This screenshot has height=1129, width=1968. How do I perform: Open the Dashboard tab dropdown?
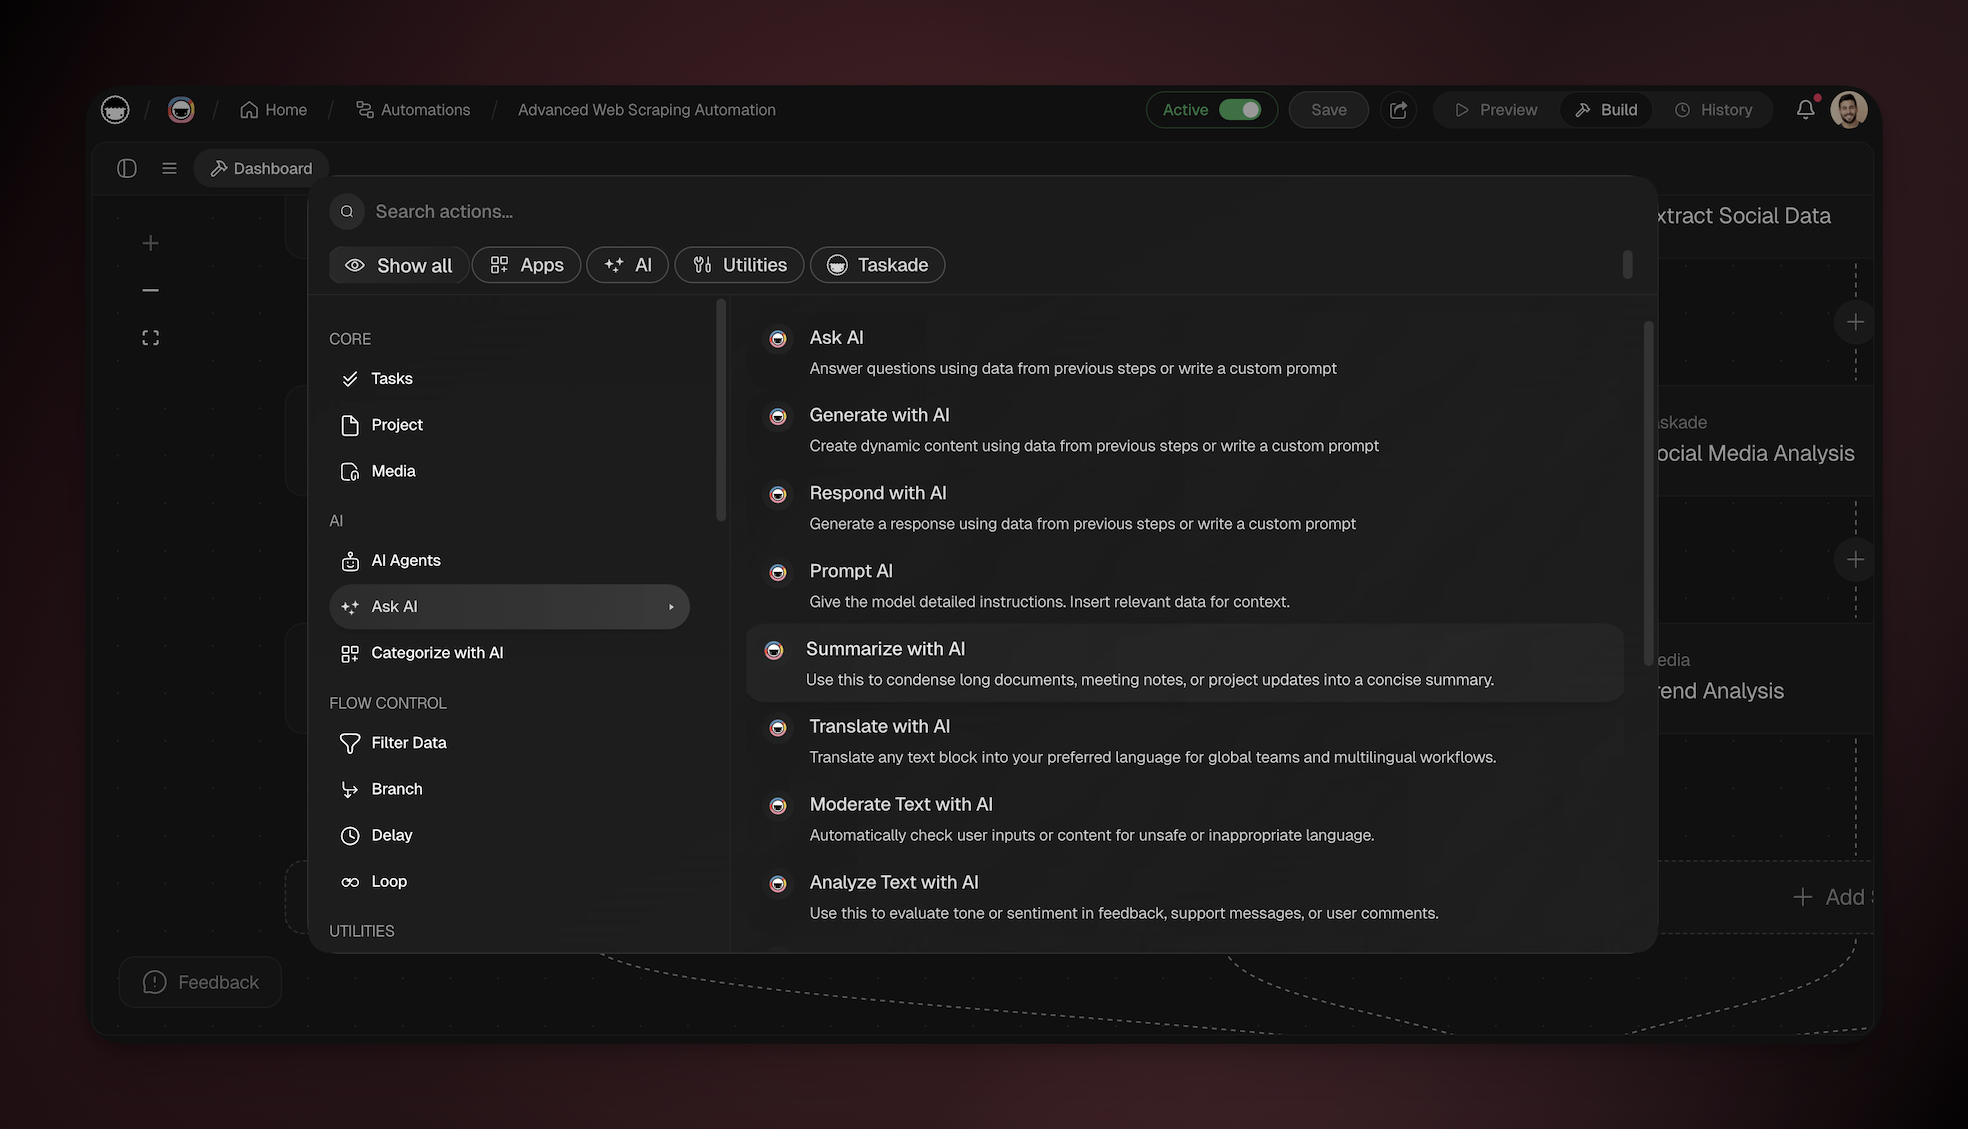[261, 168]
